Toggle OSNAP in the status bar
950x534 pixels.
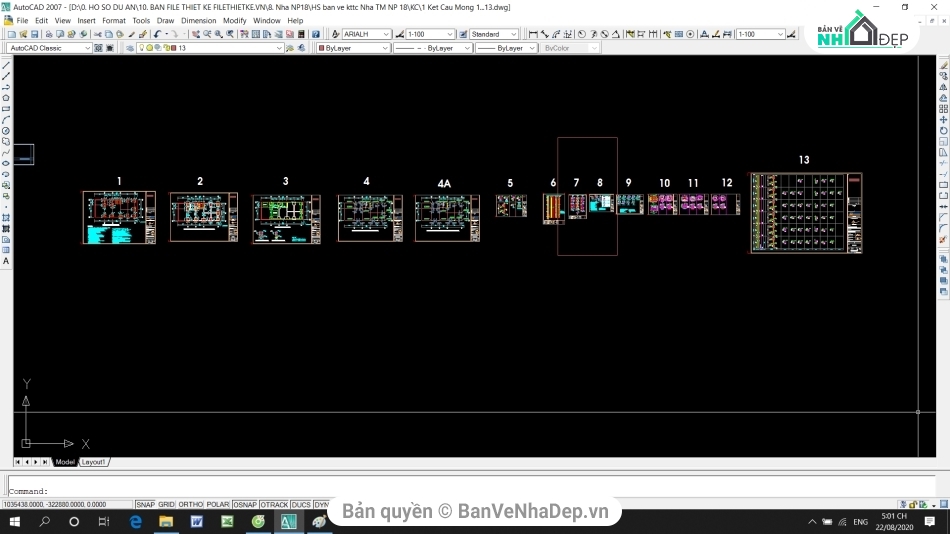tap(244, 505)
